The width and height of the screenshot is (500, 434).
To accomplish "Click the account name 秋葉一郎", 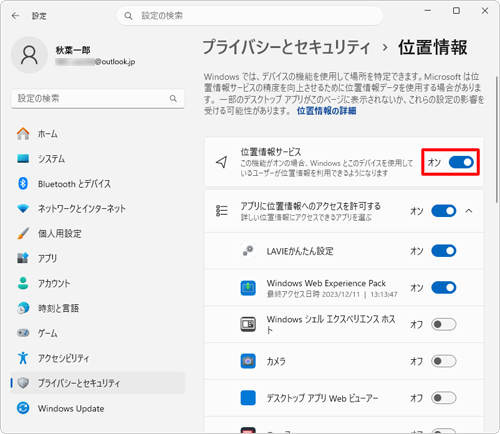I will (73, 50).
